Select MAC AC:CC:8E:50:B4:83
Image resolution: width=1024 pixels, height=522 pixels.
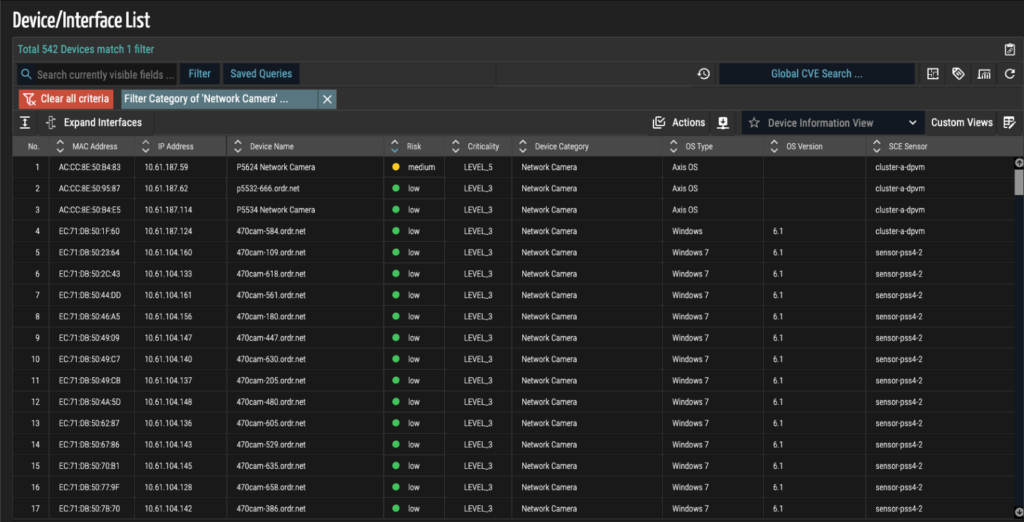click(89, 167)
